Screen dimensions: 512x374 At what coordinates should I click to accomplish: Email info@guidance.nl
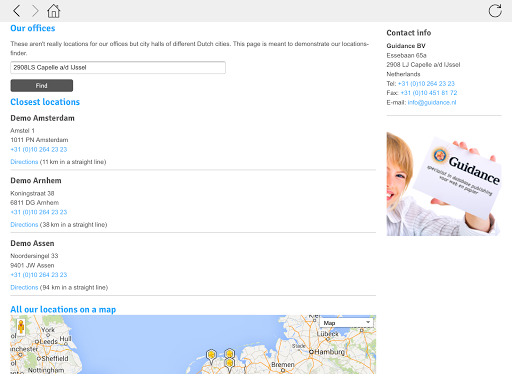pyautogui.click(x=432, y=102)
